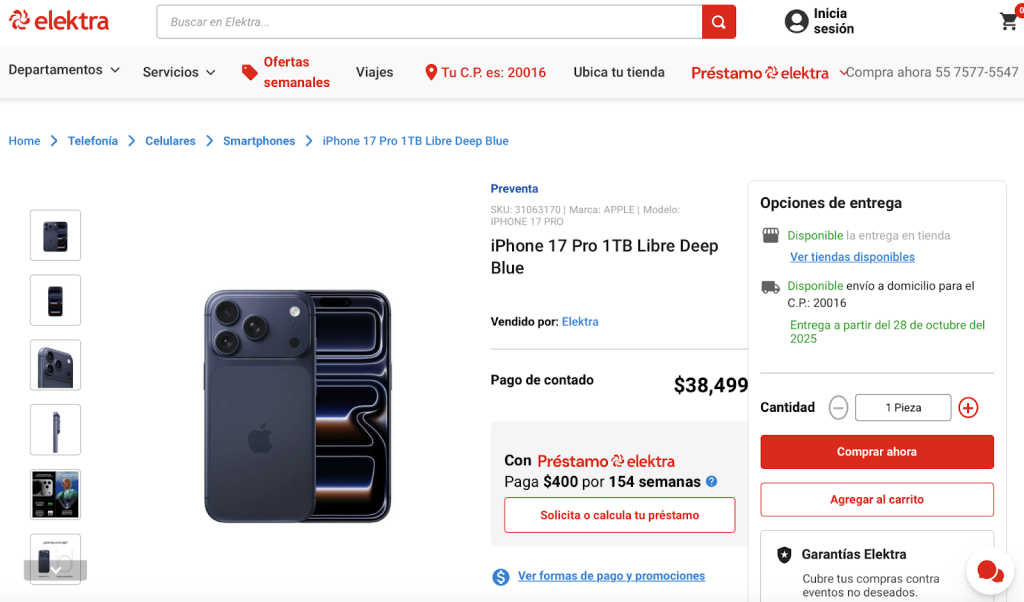Open the shopping cart icon
The height and width of the screenshot is (602, 1024).
[1008, 22]
